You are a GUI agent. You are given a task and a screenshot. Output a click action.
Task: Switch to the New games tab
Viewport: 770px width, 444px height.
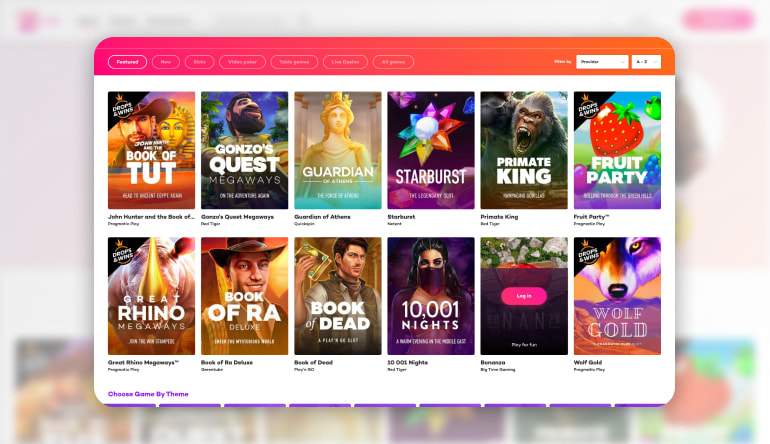[166, 62]
